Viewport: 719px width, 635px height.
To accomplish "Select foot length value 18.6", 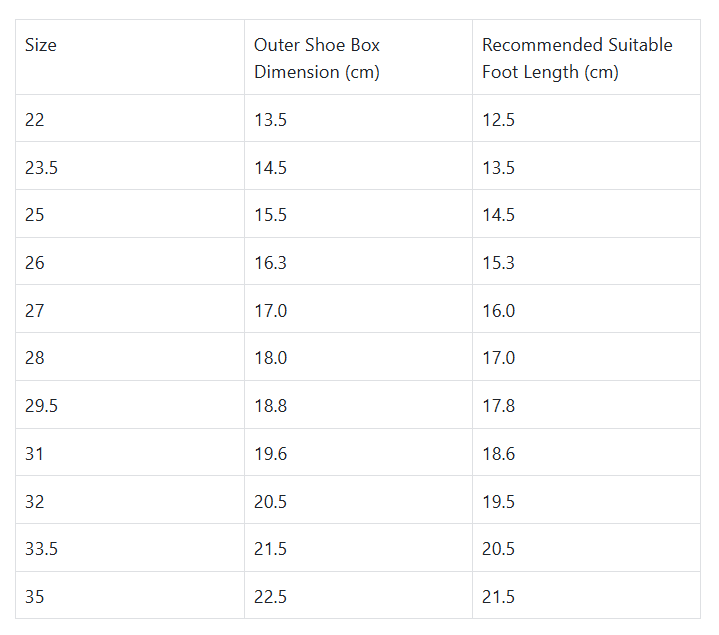I will click(x=498, y=454).
